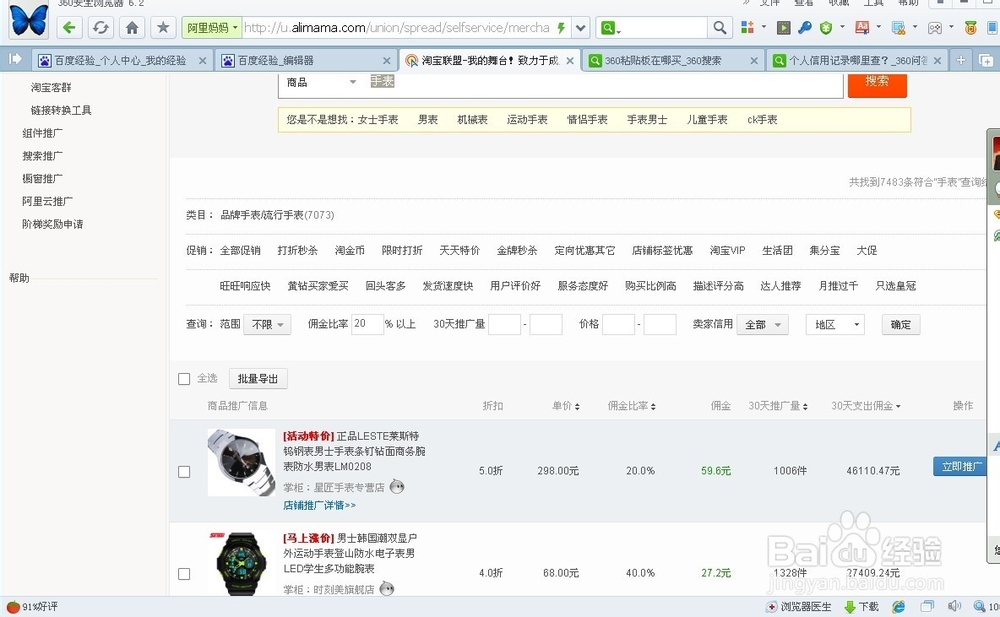Viewport: 1000px width, 617px height.
Task: Click the search keyword field containing 手表
Action: pos(603,82)
